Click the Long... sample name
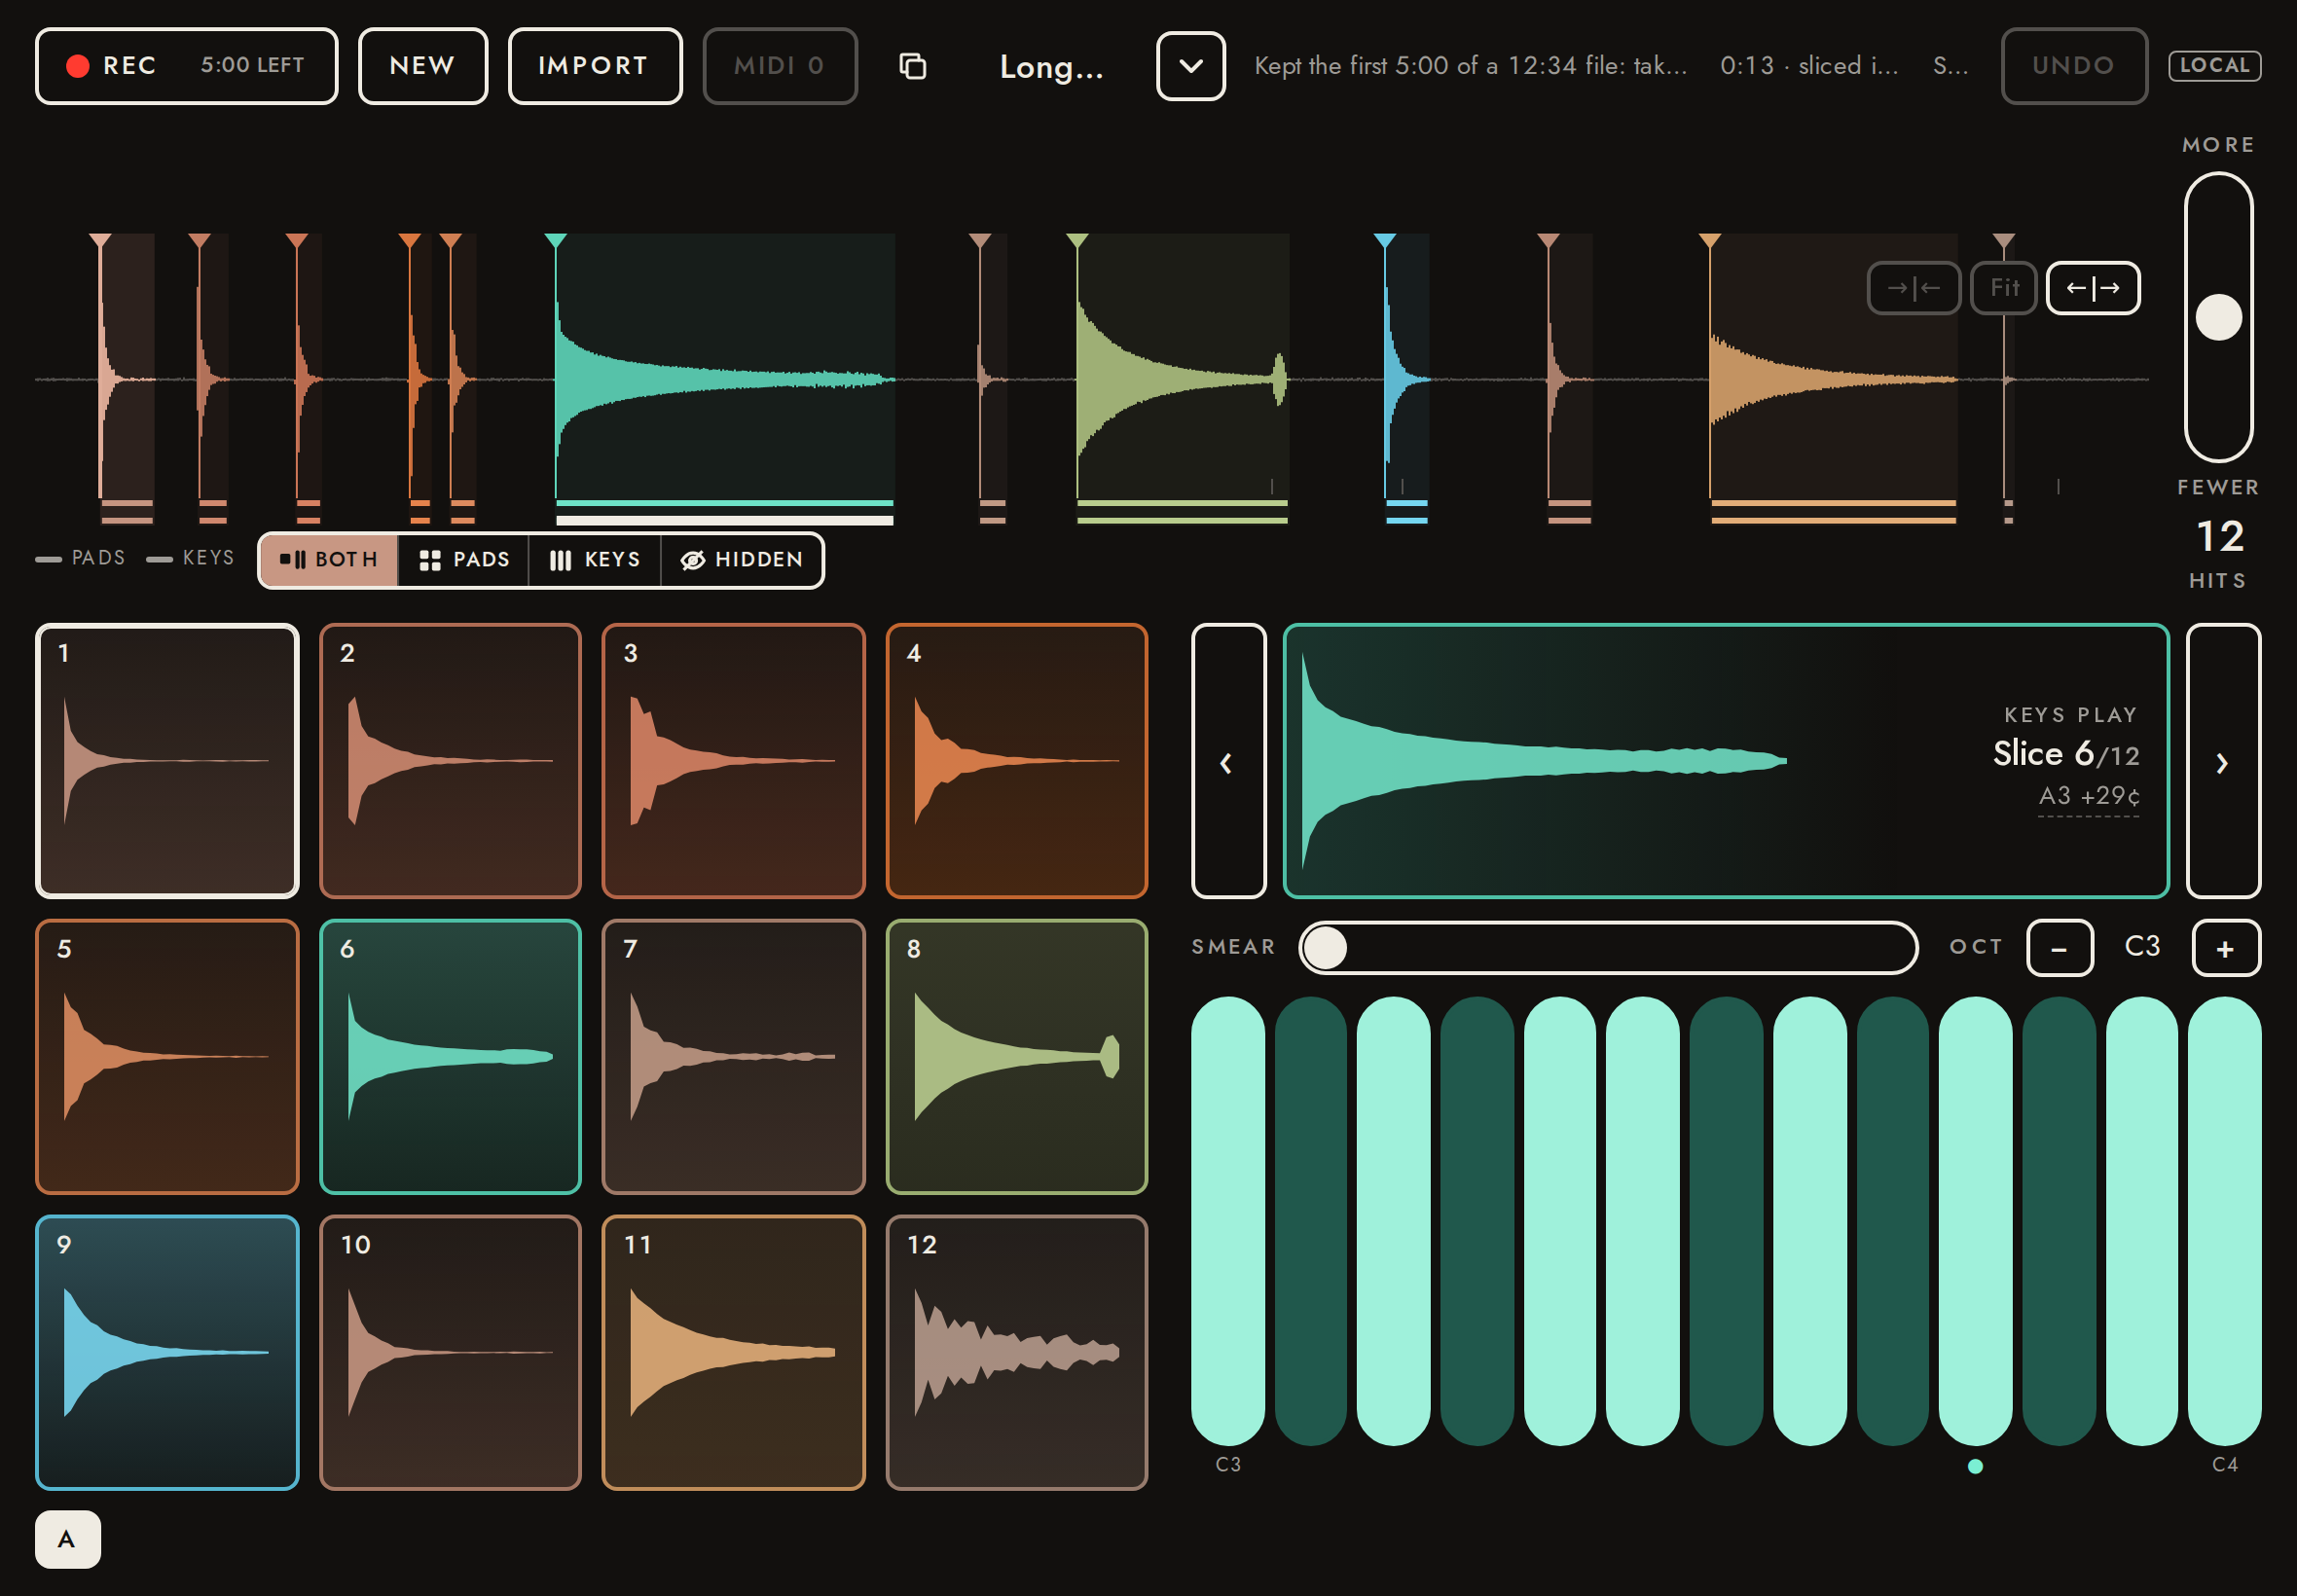 [x=1052, y=66]
